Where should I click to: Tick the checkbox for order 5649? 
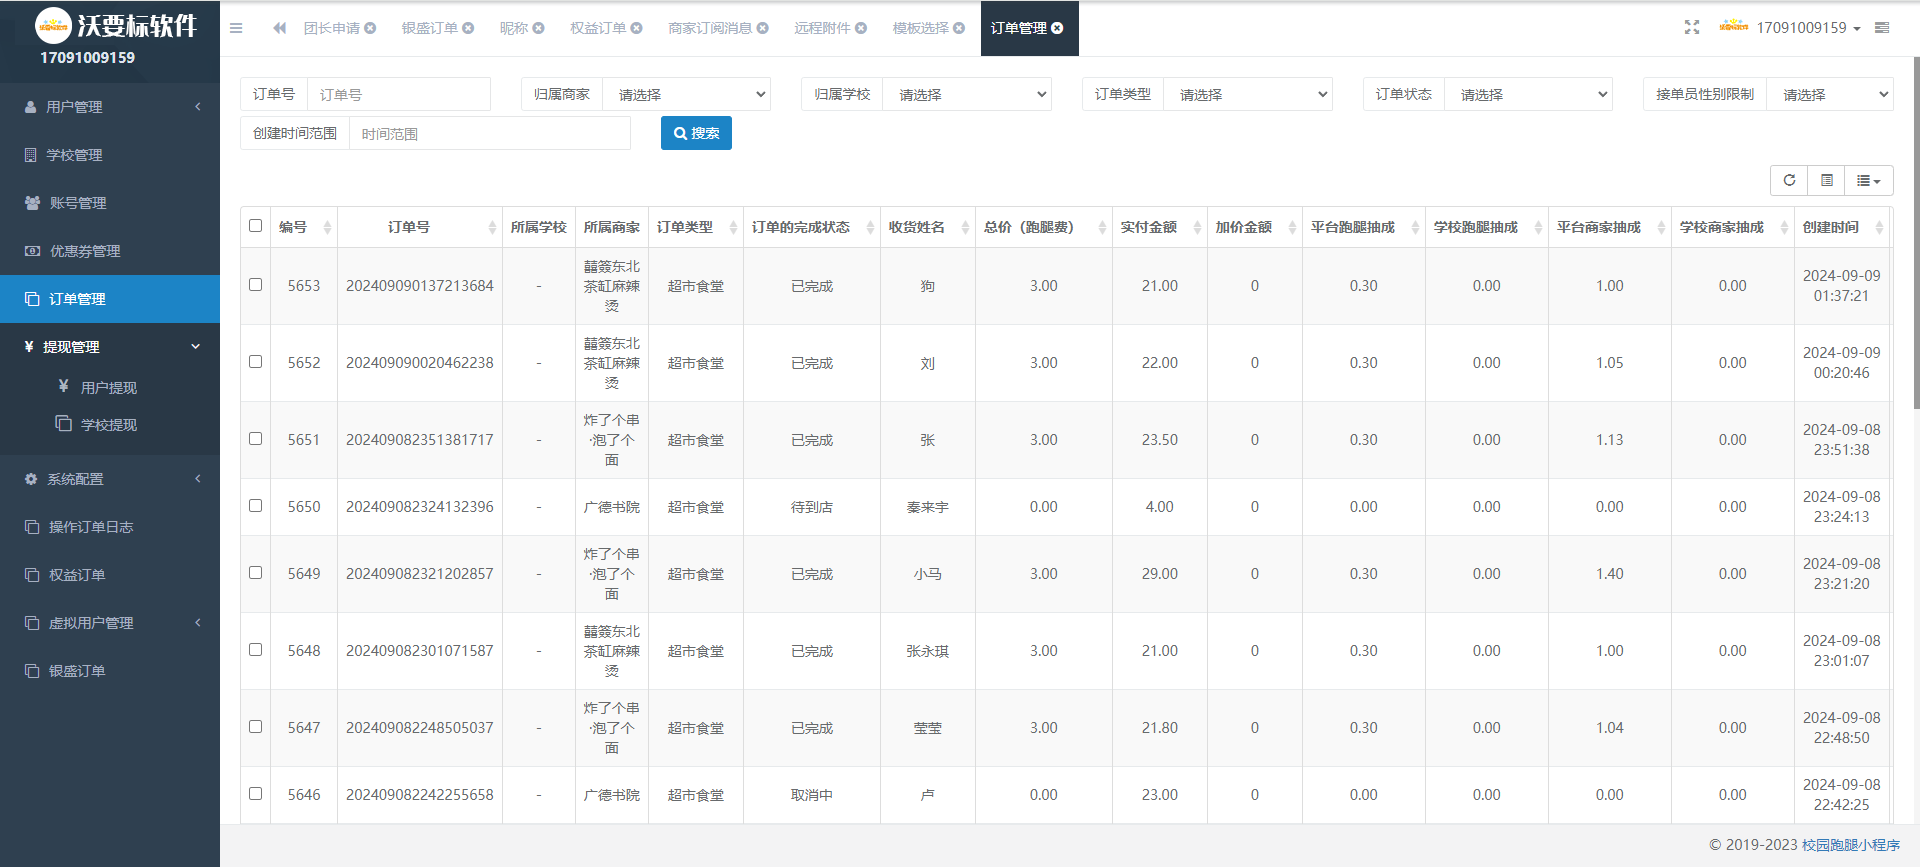pos(255,573)
